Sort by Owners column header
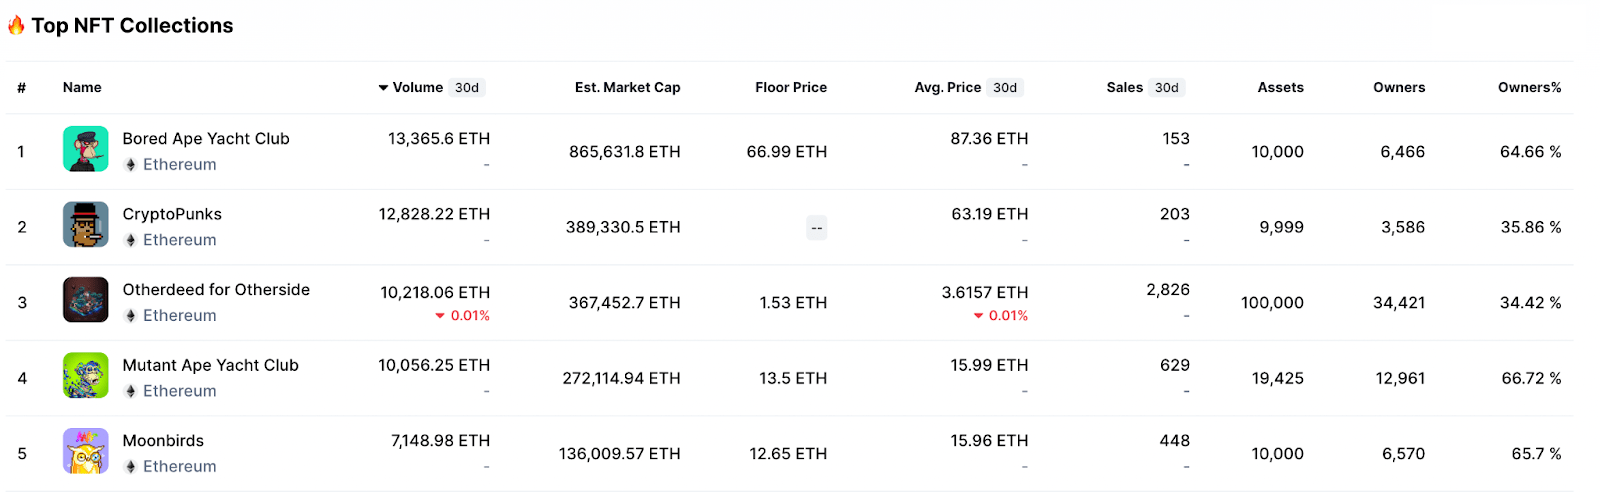 tap(1399, 88)
